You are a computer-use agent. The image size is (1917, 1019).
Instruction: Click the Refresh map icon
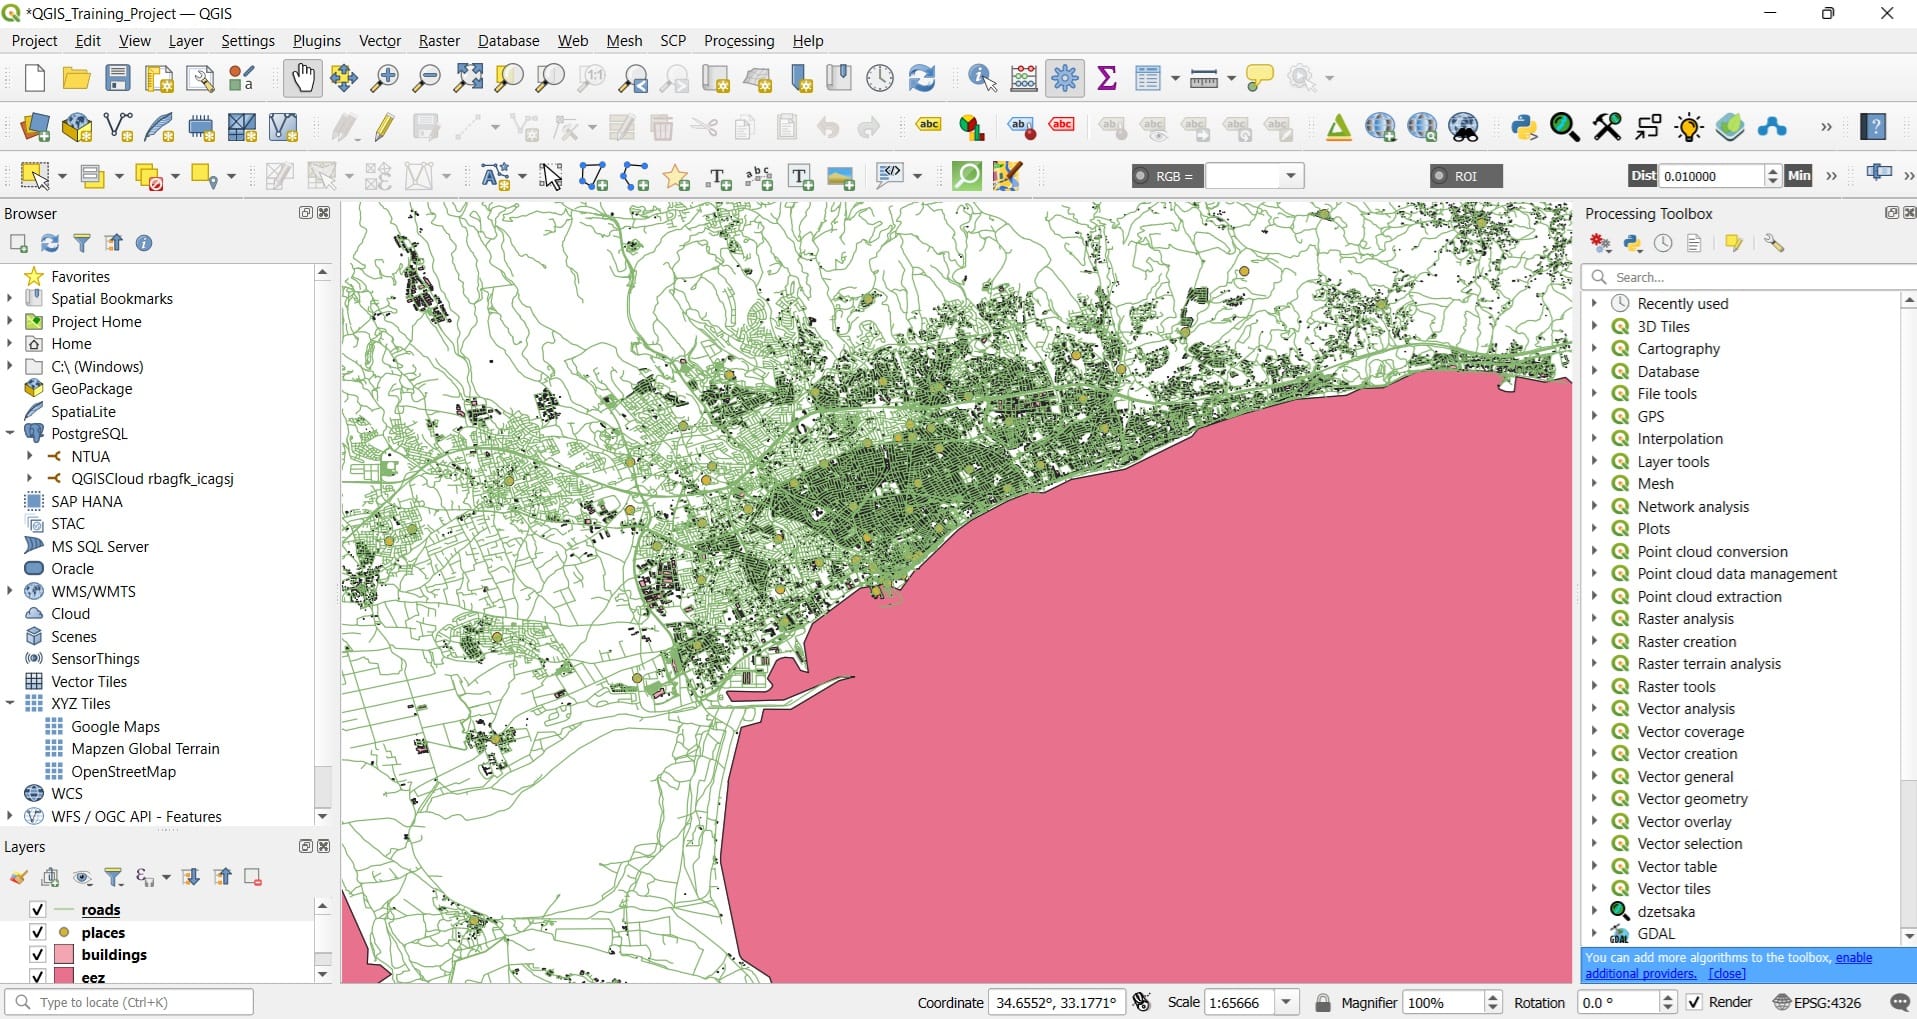click(x=922, y=78)
